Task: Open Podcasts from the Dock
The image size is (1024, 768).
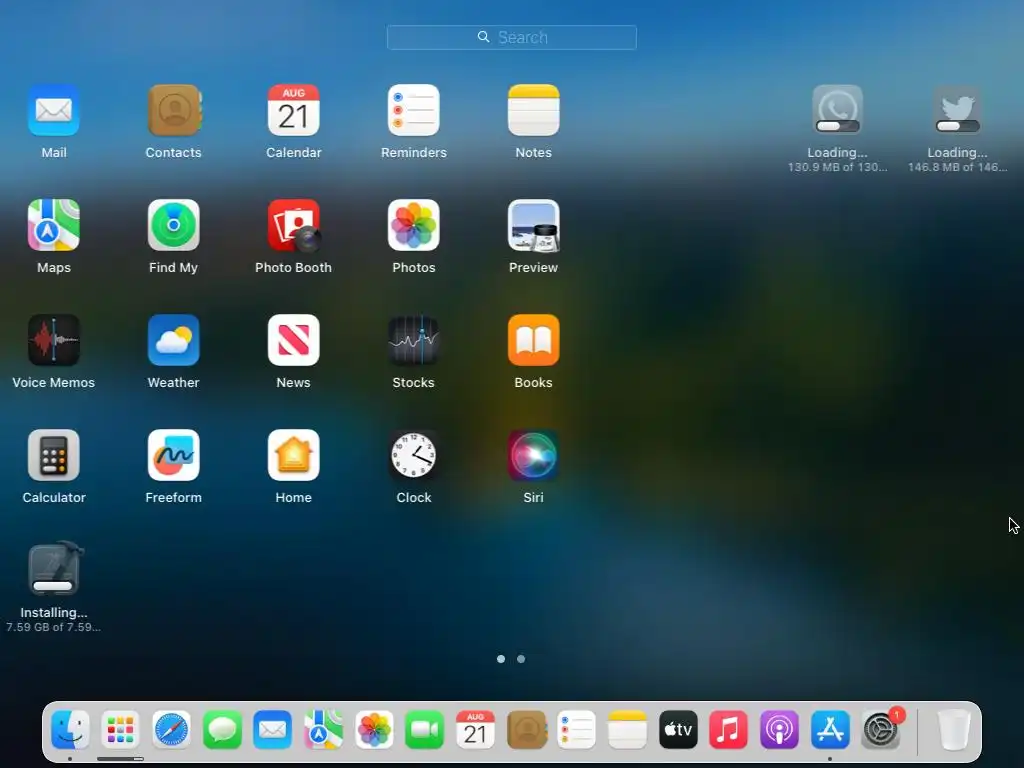Action: coord(780,729)
